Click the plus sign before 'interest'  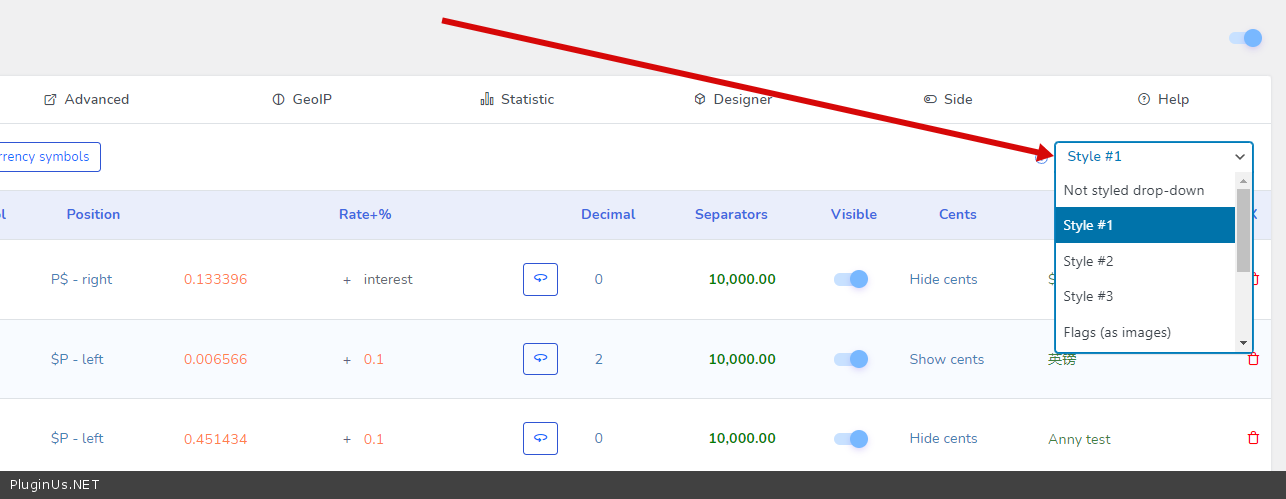click(347, 280)
